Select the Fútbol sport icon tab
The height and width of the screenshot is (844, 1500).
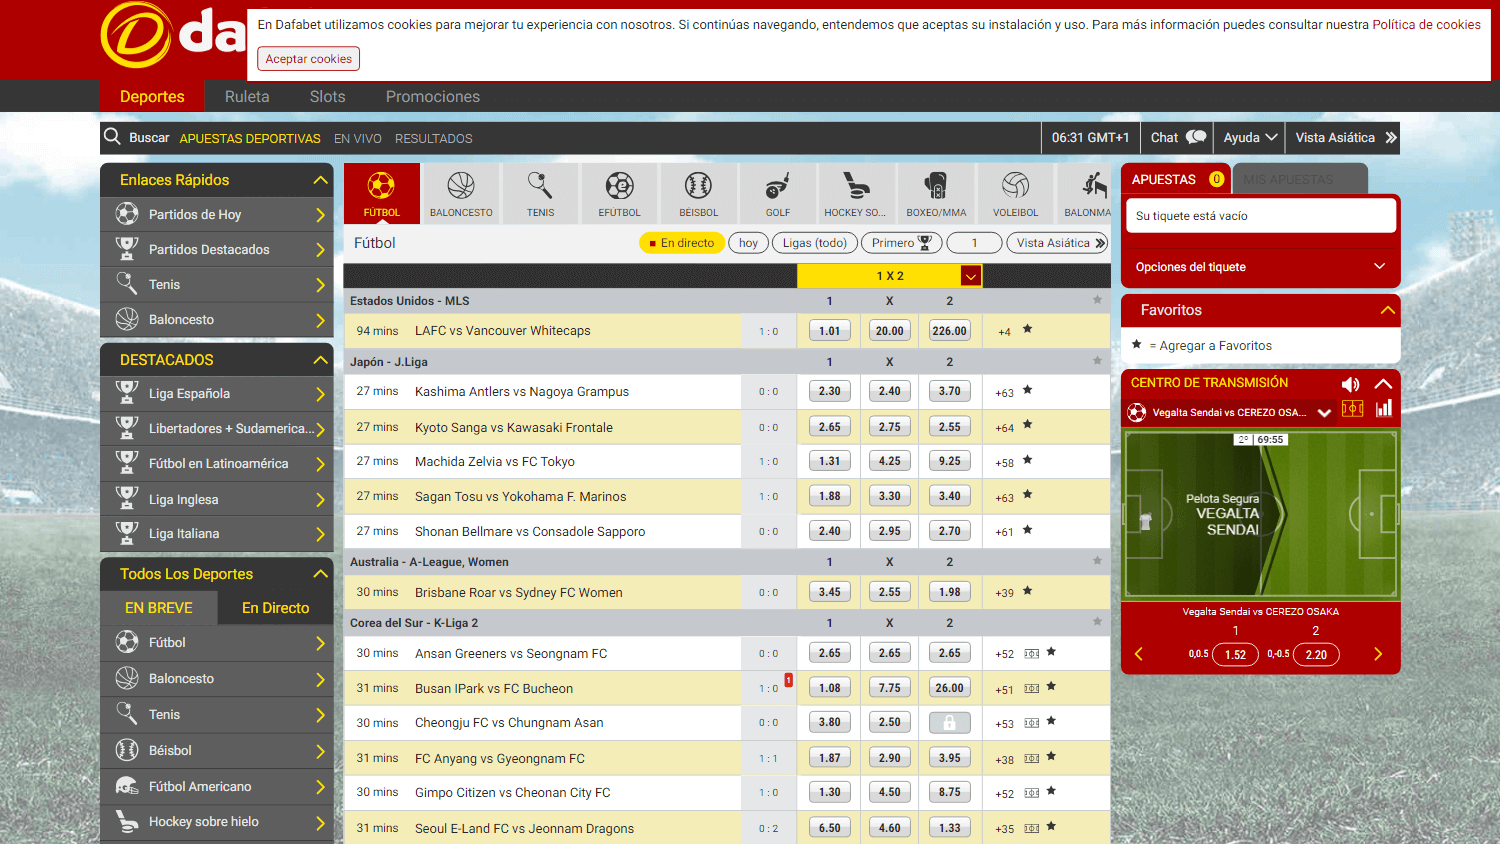(381, 193)
